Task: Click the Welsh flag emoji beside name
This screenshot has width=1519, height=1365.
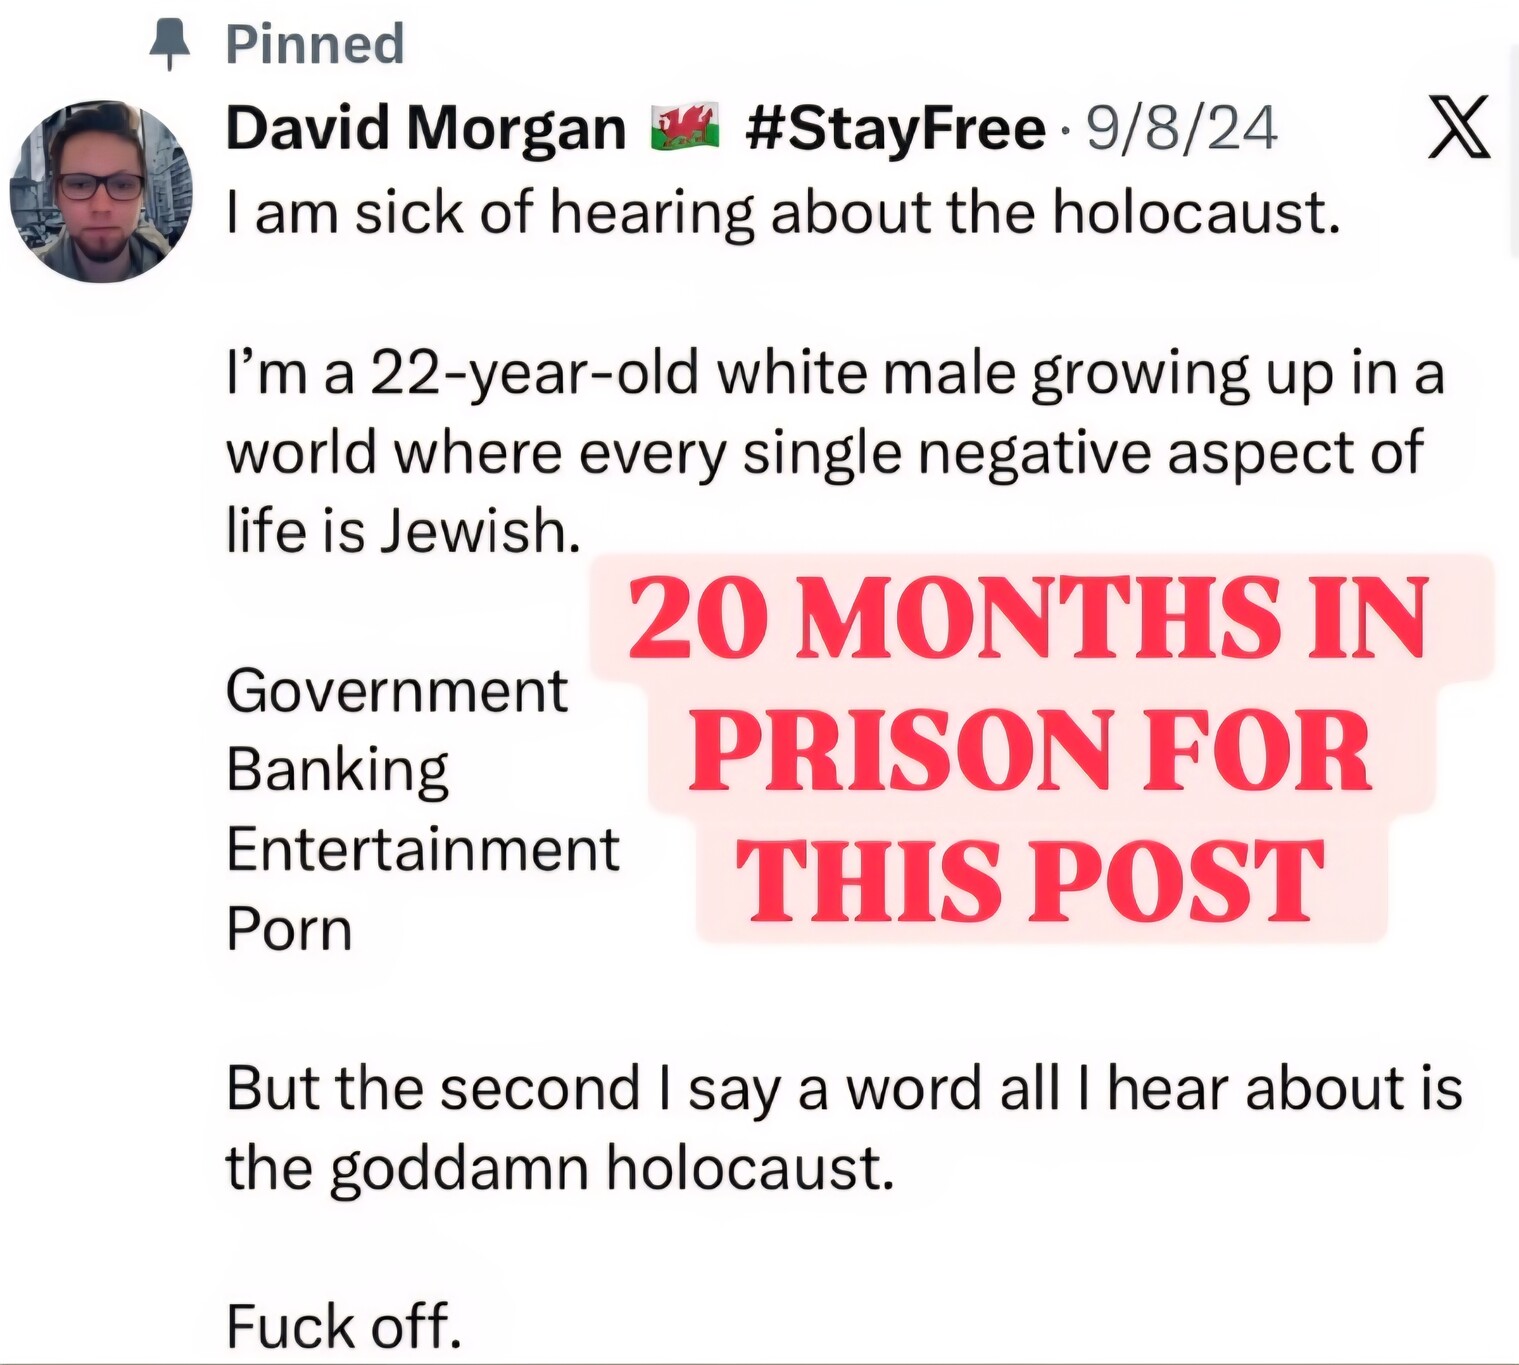Action: pyautogui.click(x=685, y=128)
